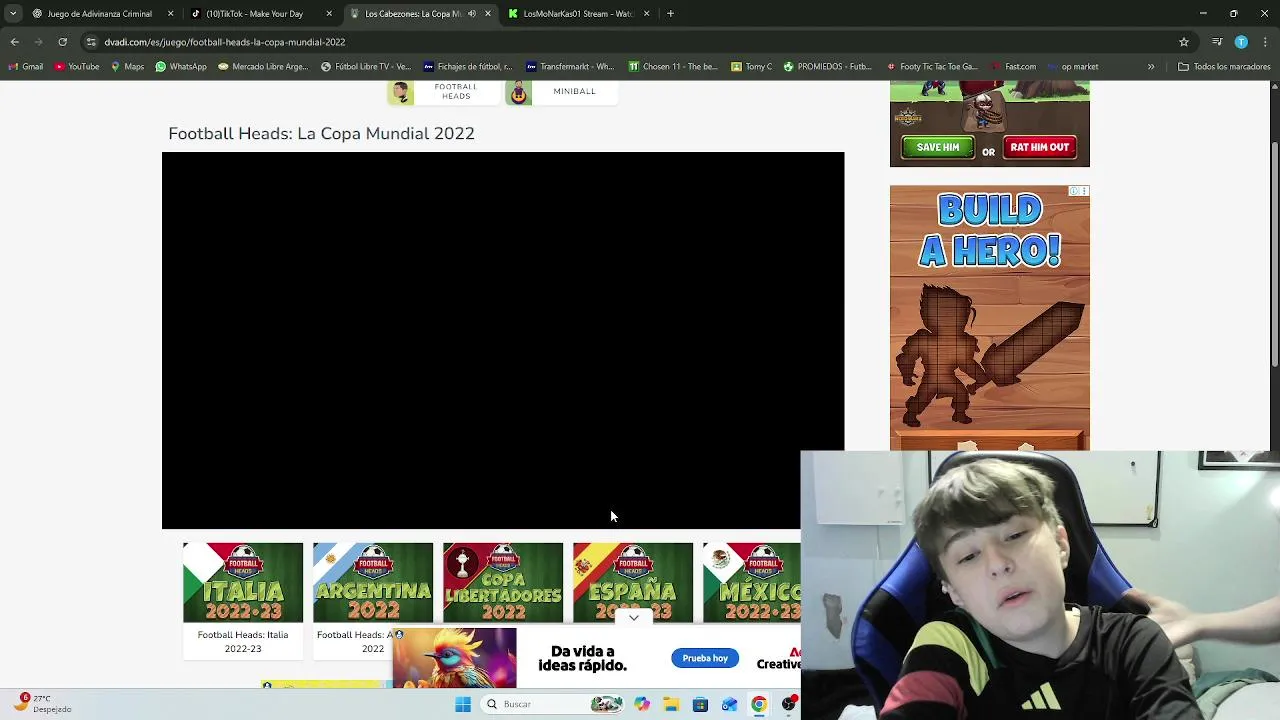
Task: Mute the Los Cabezones tab audio icon
Action: (471, 14)
